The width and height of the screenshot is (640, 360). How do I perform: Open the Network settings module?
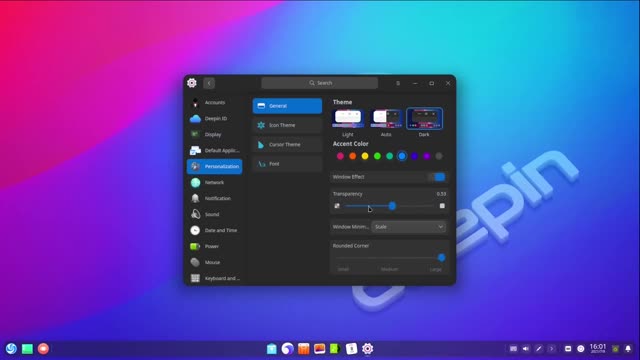[214, 182]
